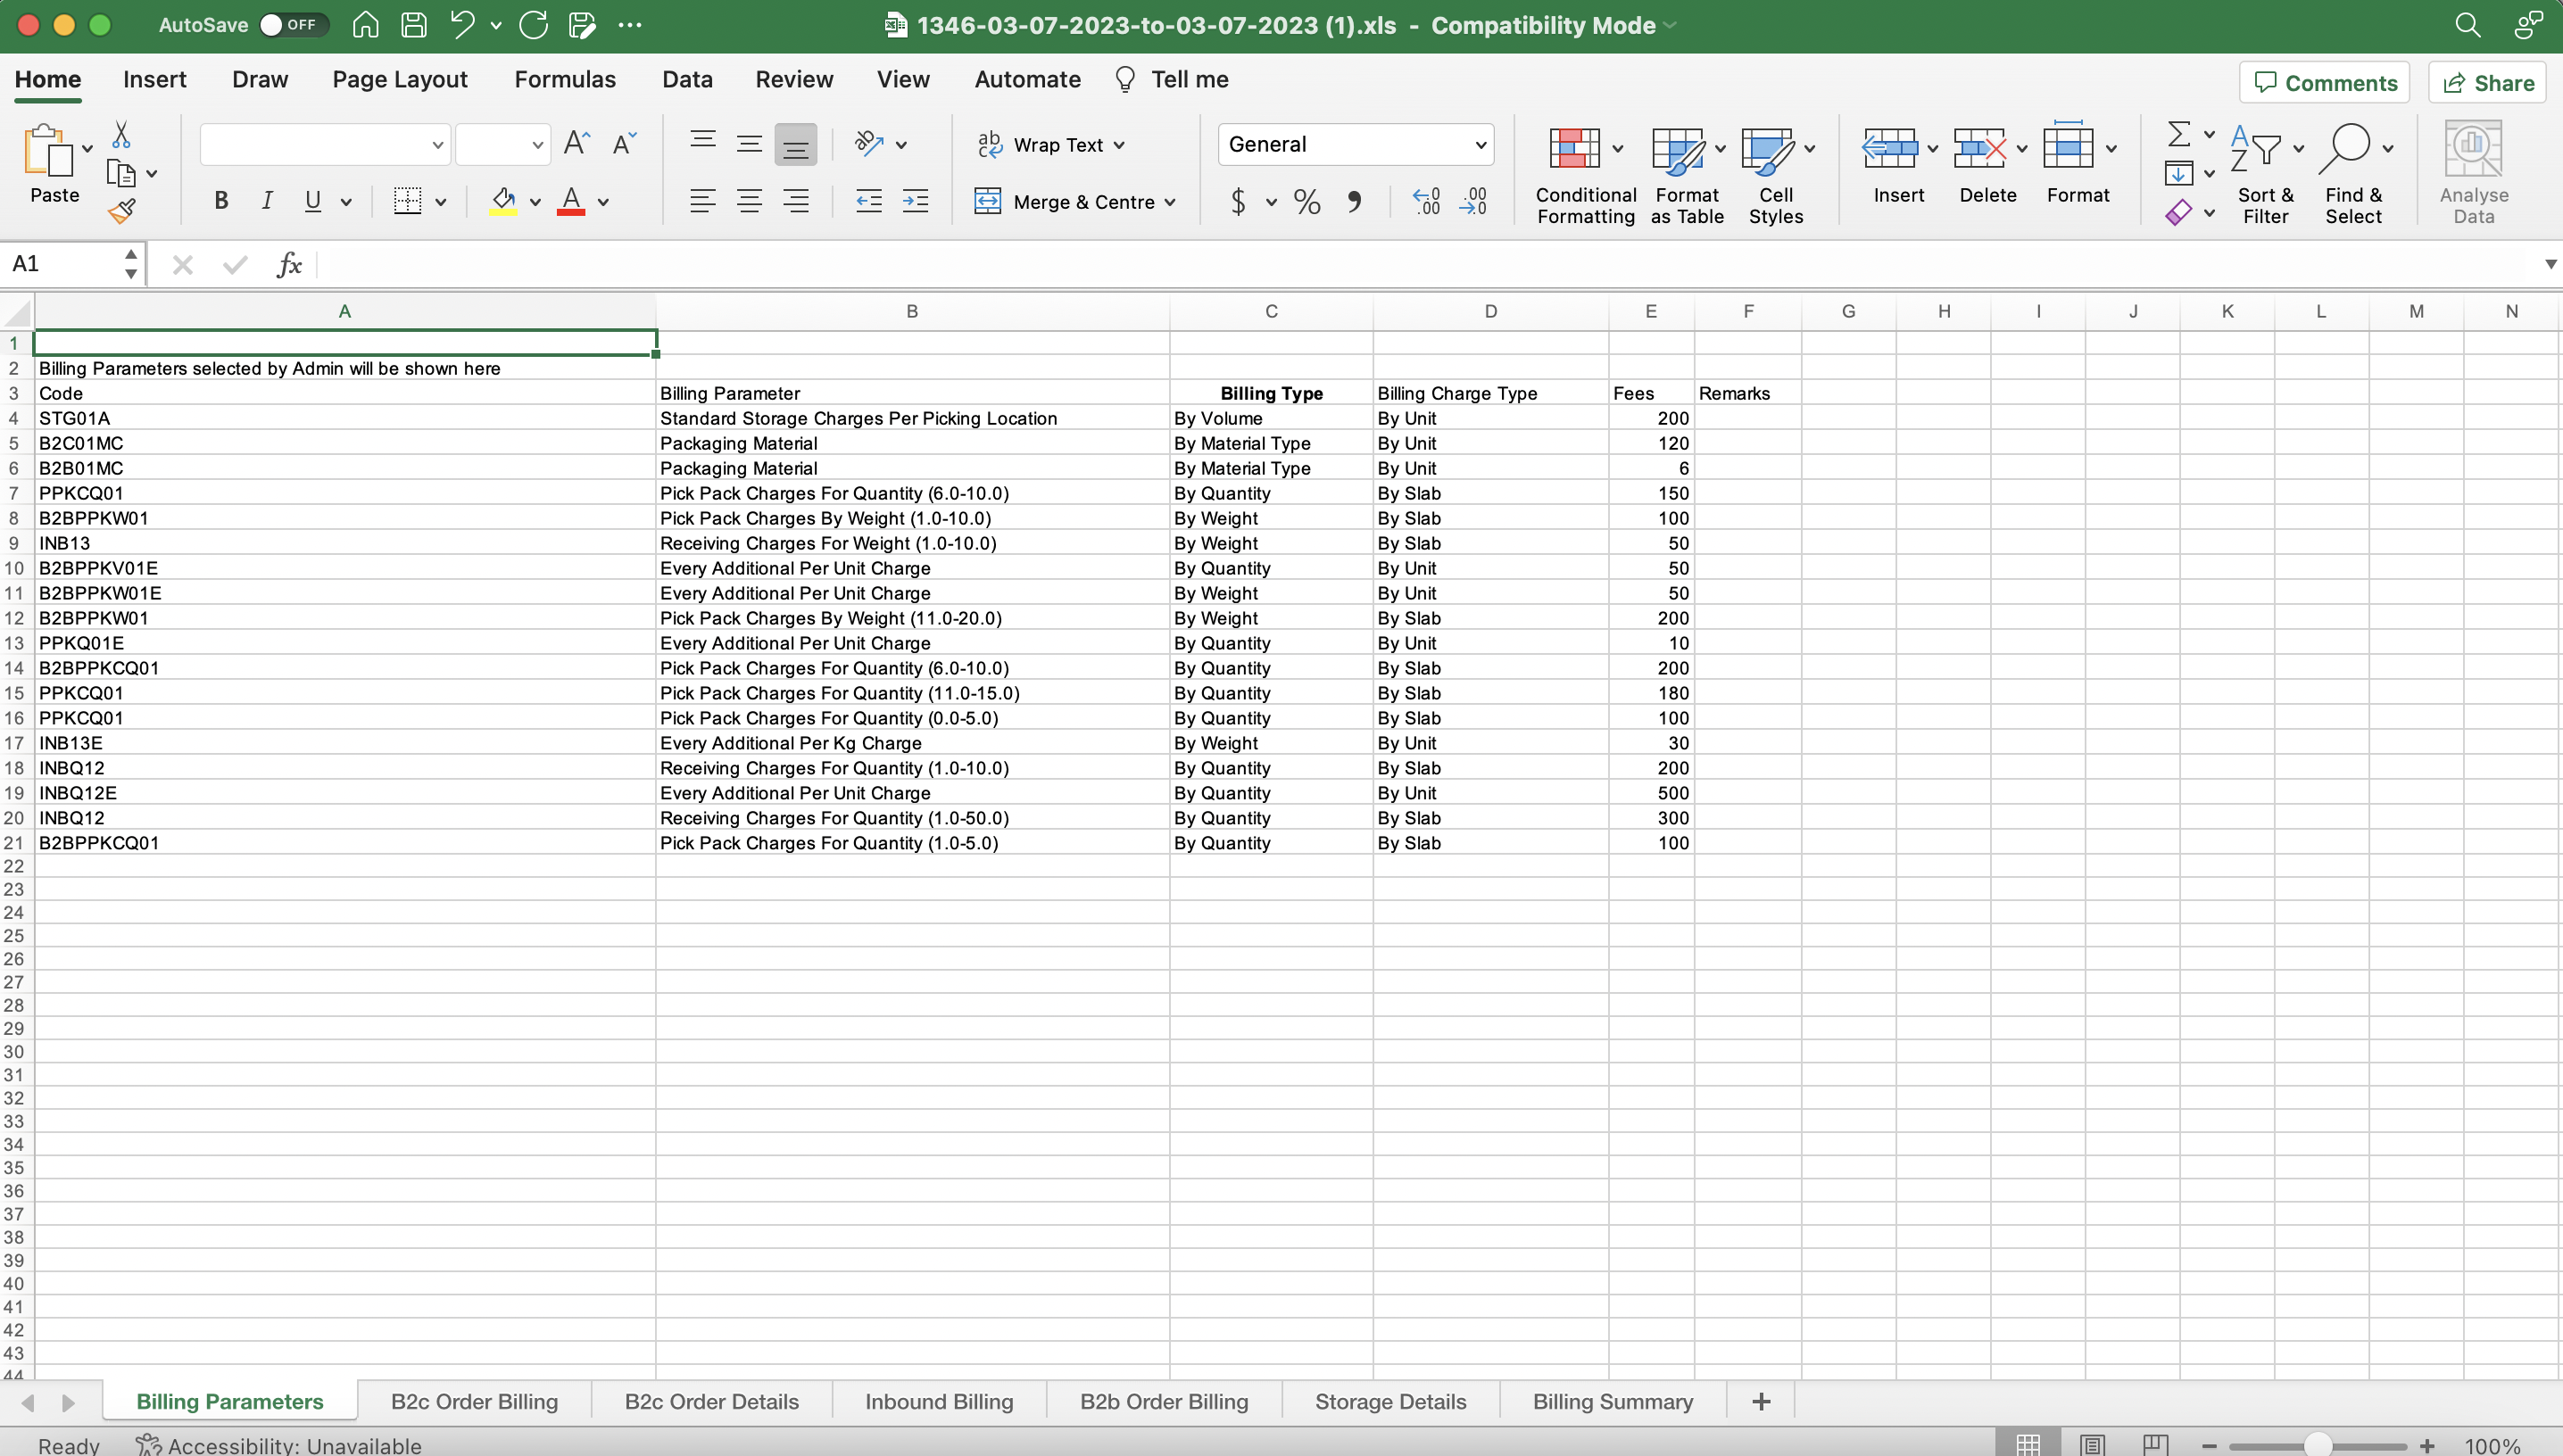Click the Undo arrow icon

click(x=462, y=25)
